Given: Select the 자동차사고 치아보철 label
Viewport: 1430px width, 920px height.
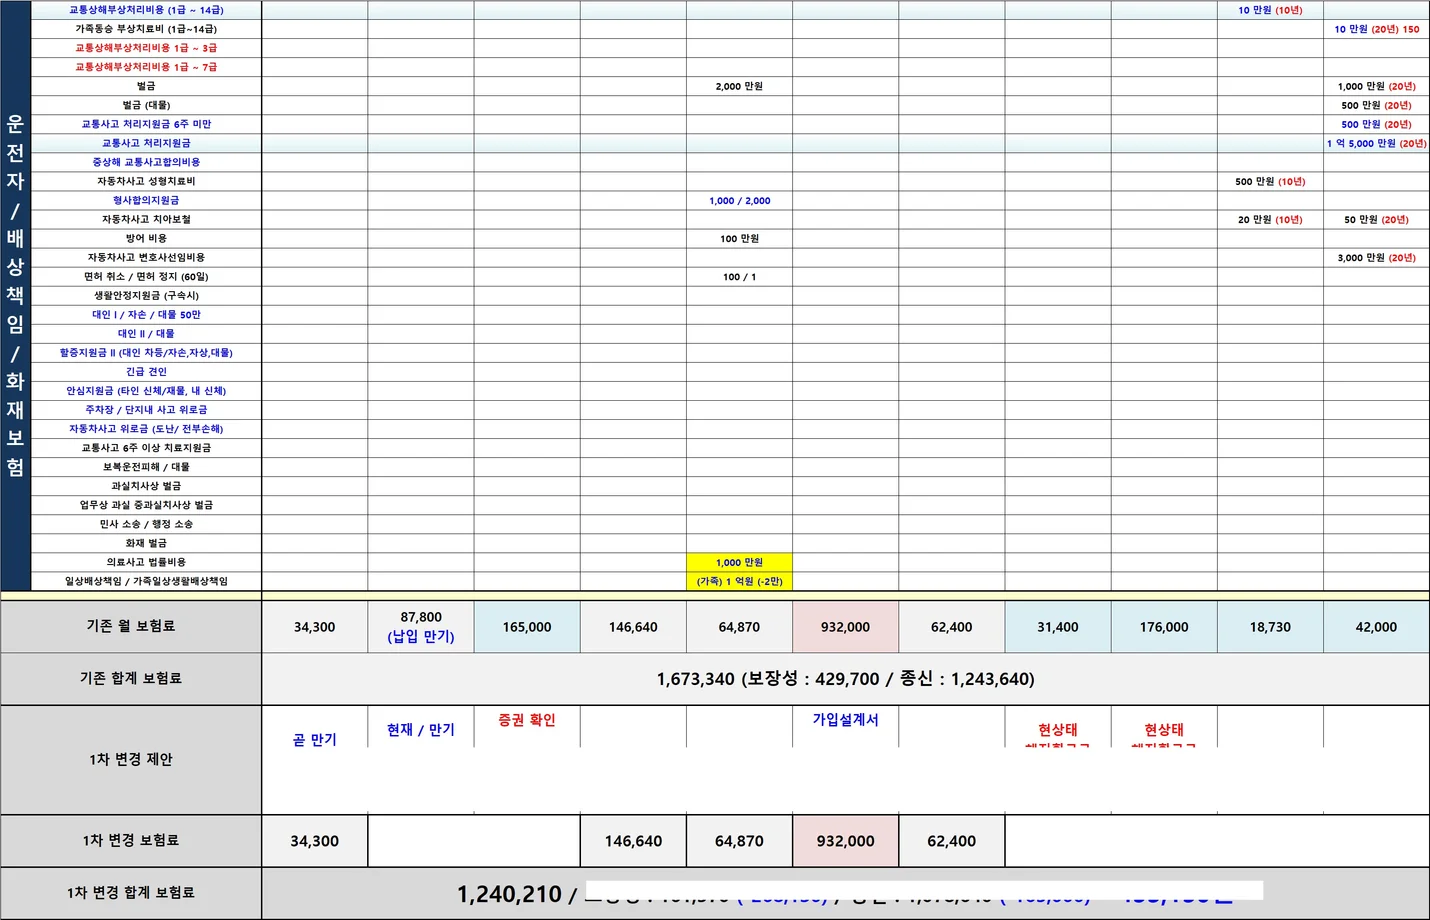Looking at the screenshot, I should click(146, 219).
